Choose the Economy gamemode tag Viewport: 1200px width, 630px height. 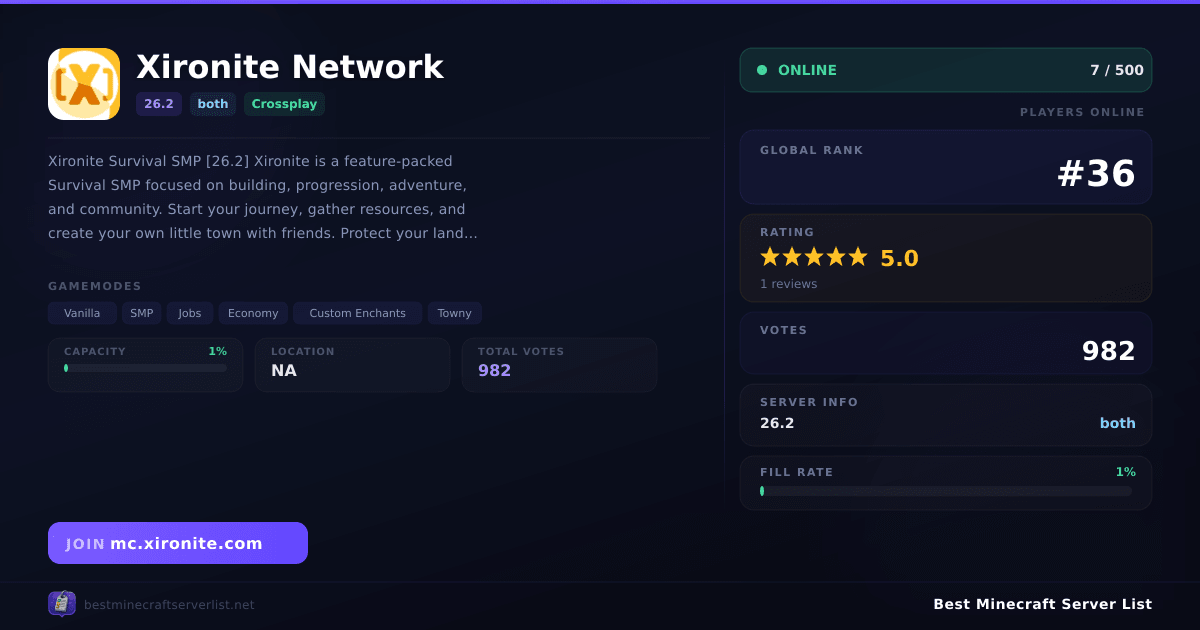(253, 313)
